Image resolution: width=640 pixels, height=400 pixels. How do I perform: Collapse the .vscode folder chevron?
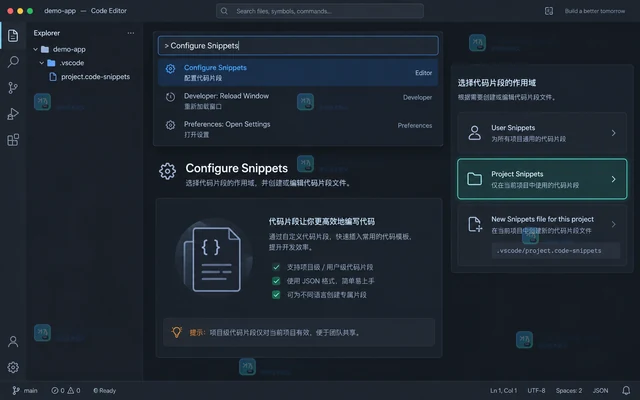coord(42,63)
